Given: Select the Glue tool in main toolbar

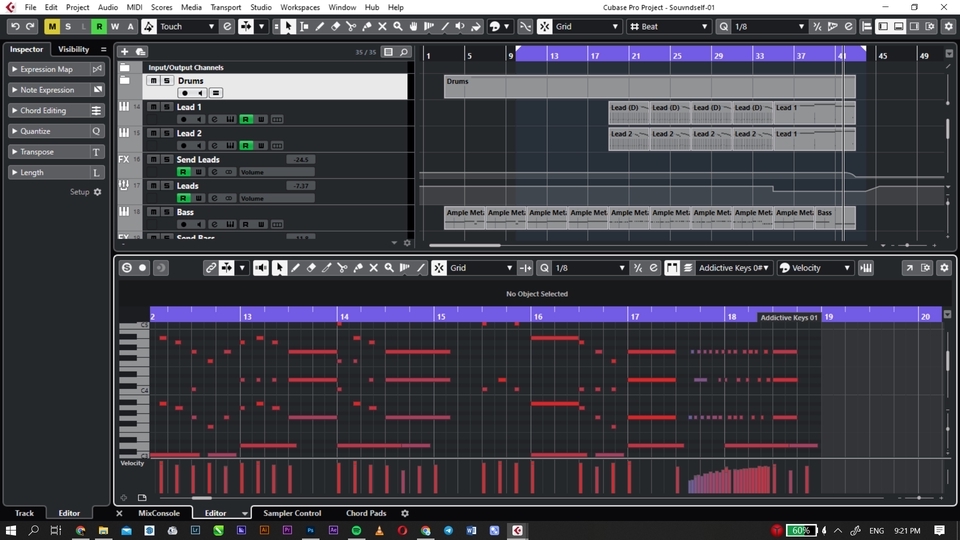Looking at the screenshot, I should [x=367, y=26].
